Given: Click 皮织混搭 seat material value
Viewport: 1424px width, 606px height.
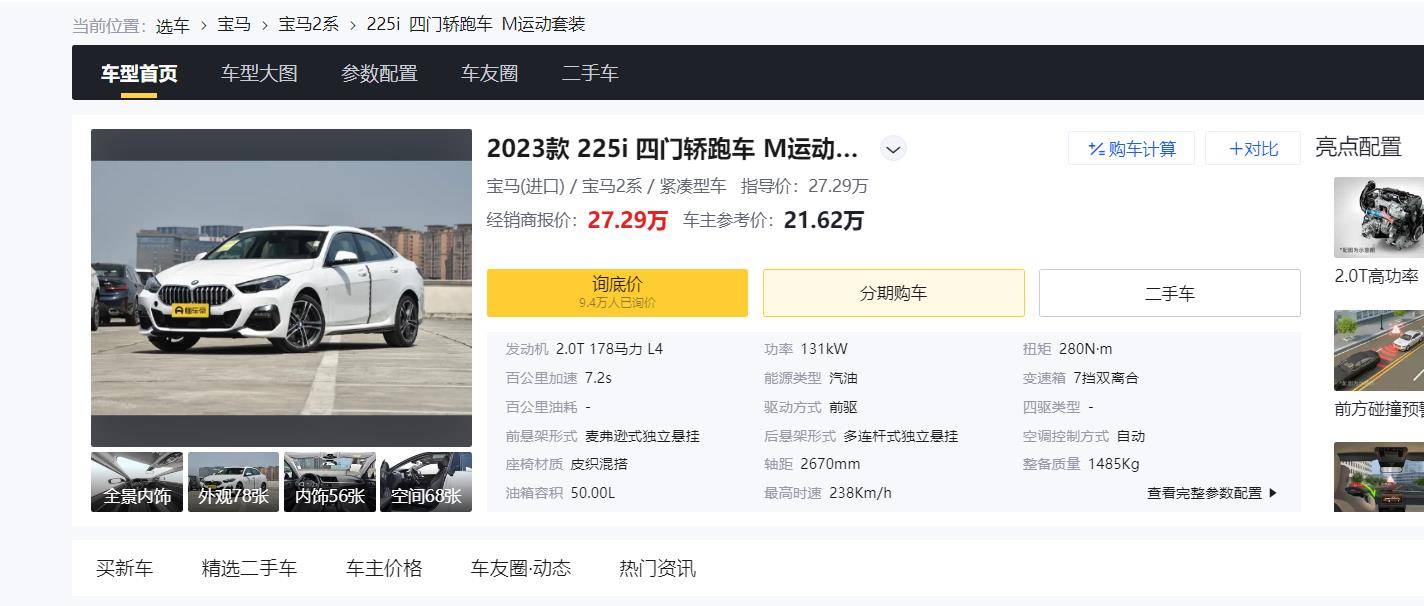Looking at the screenshot, I should pyautogui.click(x=599, y=464).
